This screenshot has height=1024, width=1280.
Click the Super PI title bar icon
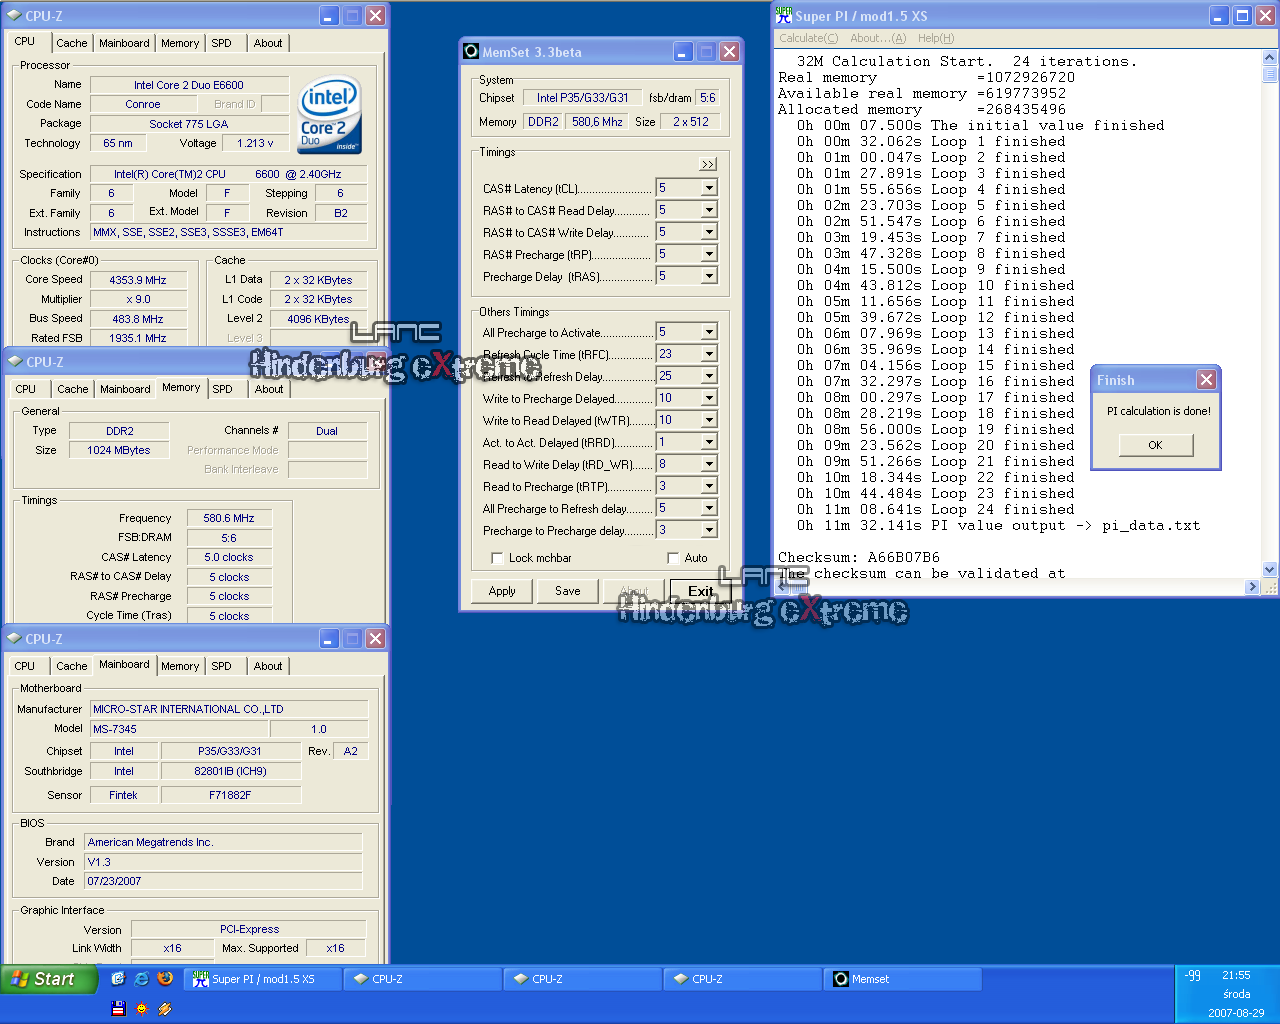pyautogui.click(x=784, y=16)
